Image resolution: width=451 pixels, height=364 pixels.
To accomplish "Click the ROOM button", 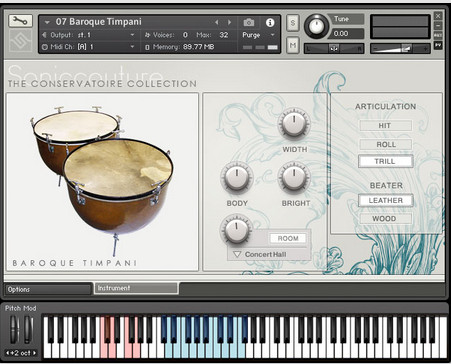I will click(x=288, y=238).
